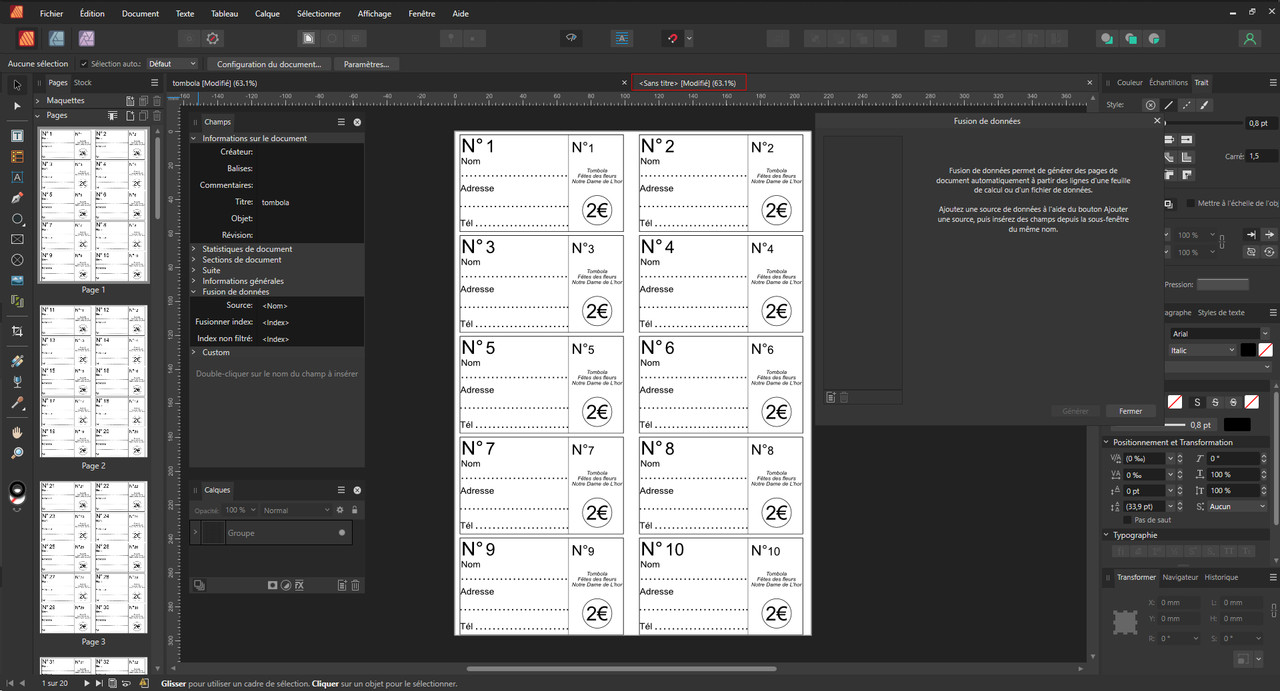
Task: Expand the Maquettes section
Action: 38,100
